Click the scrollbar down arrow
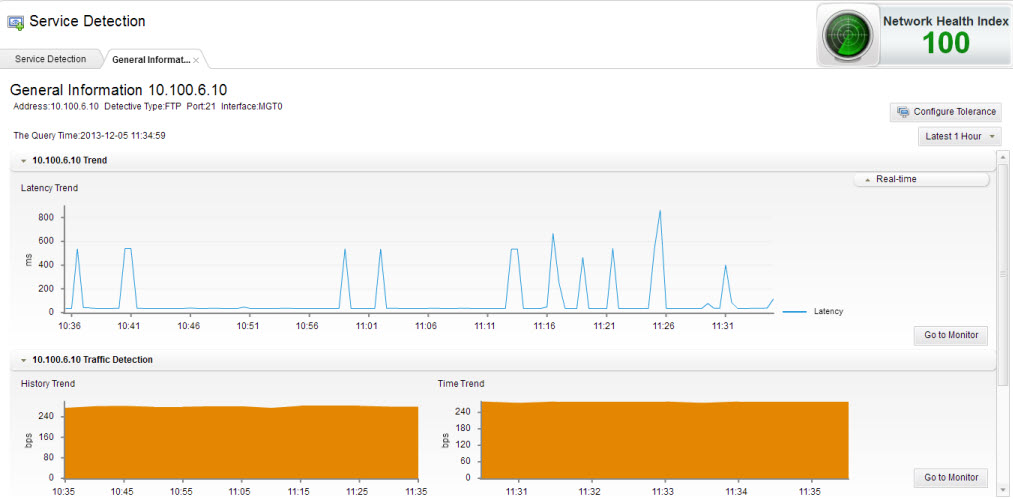 tap(1003, 491)
